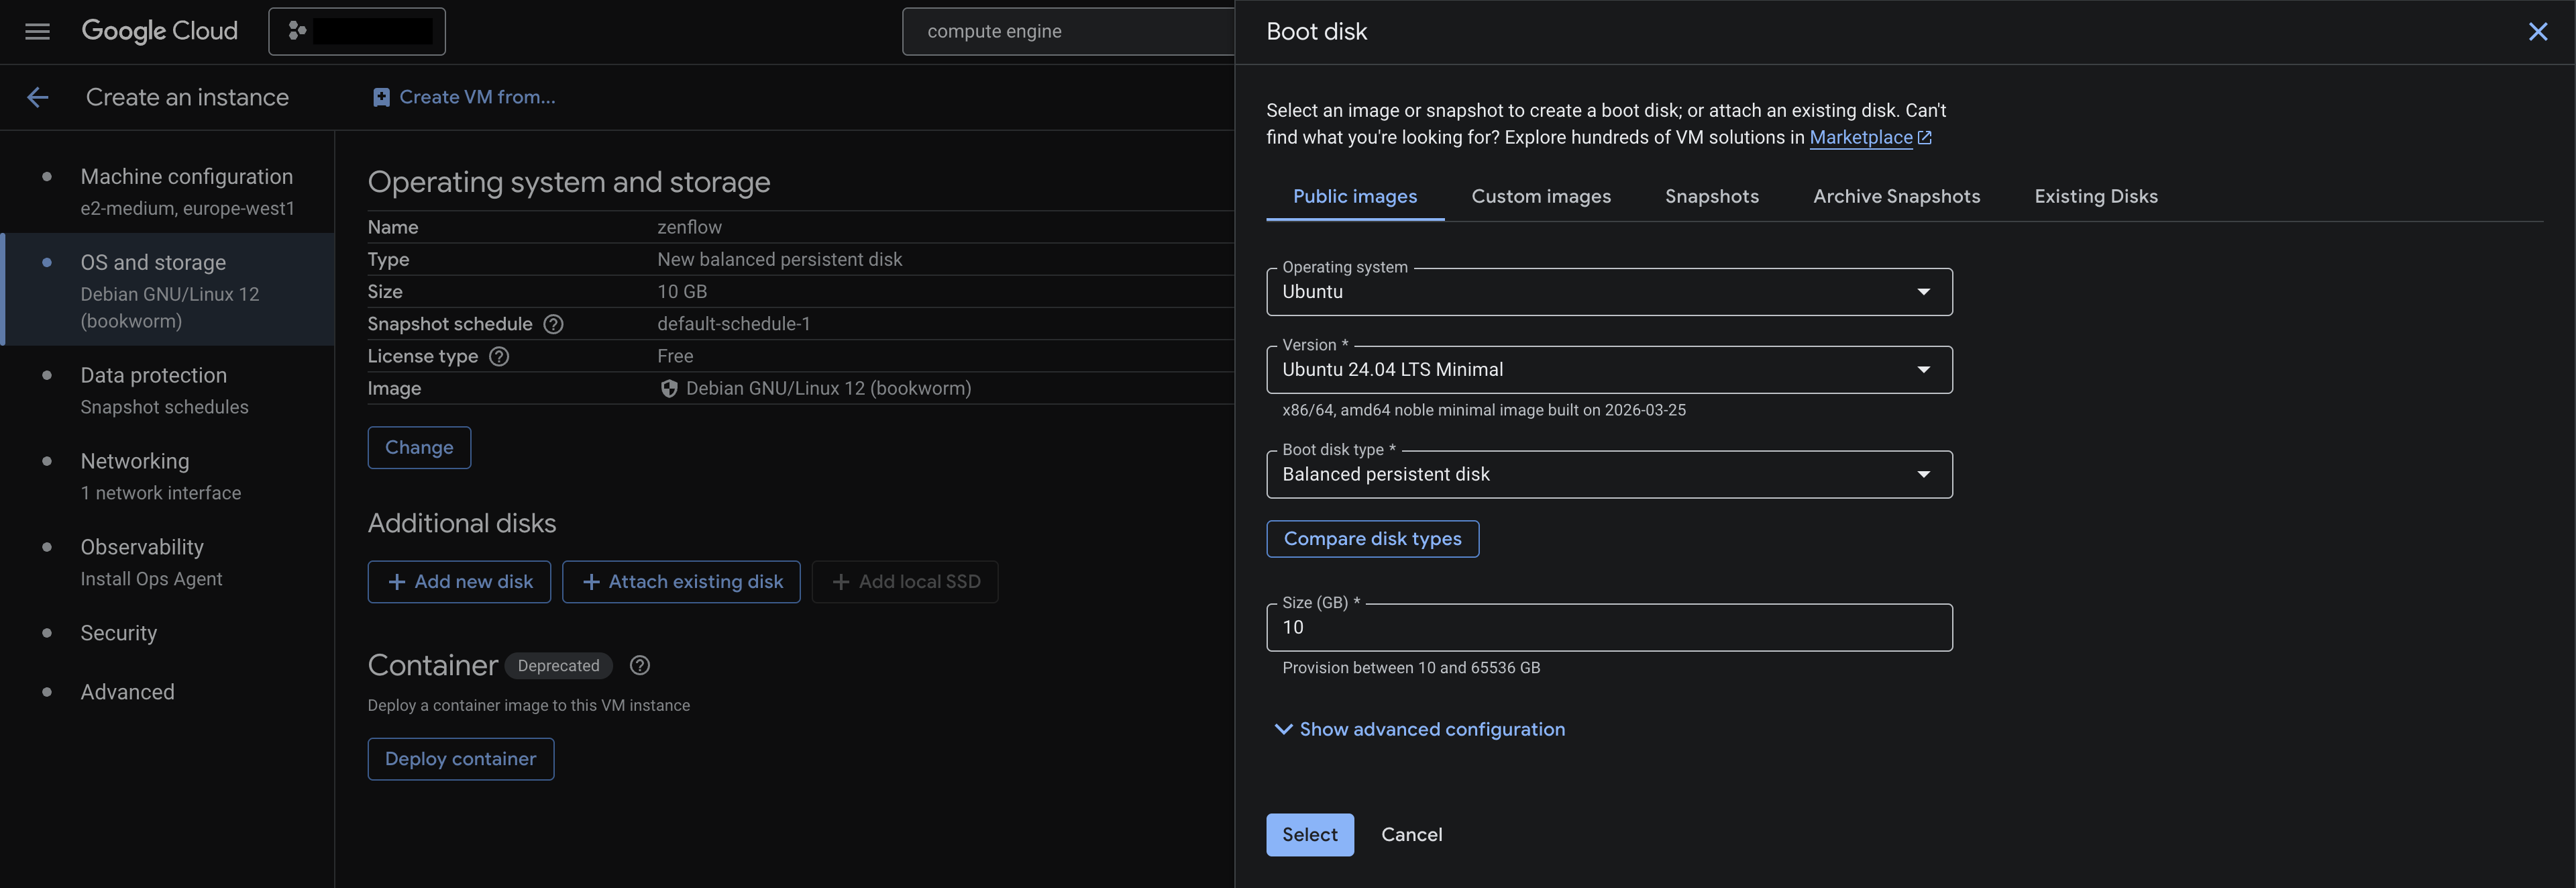The image size is (2576, 888).
Task: Click the Change boot disk button
Action: click(x=419, y=448)
